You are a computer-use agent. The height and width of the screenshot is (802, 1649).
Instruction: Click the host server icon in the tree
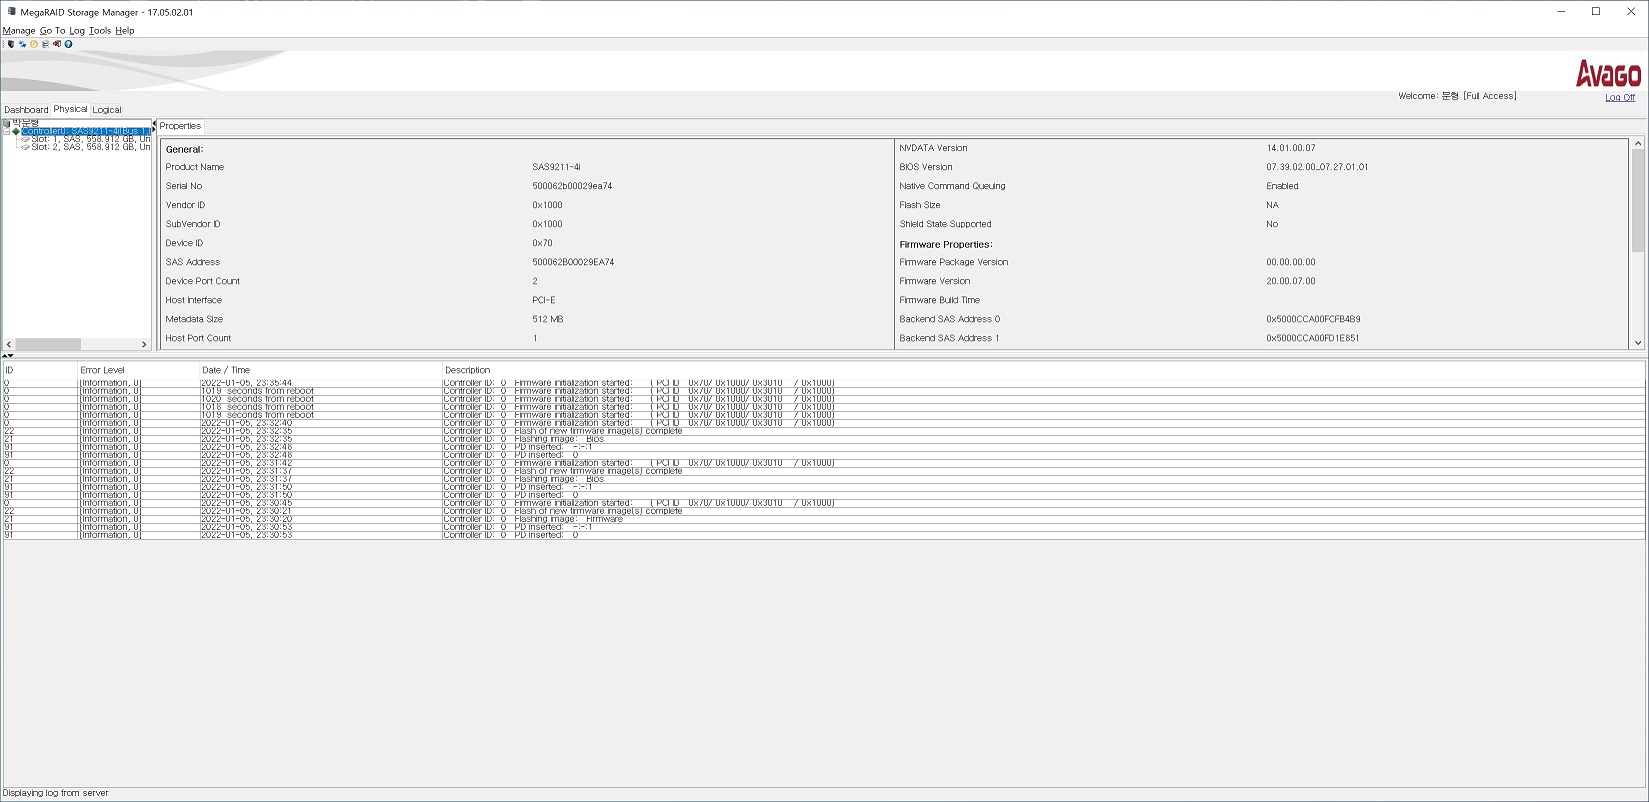7,123
